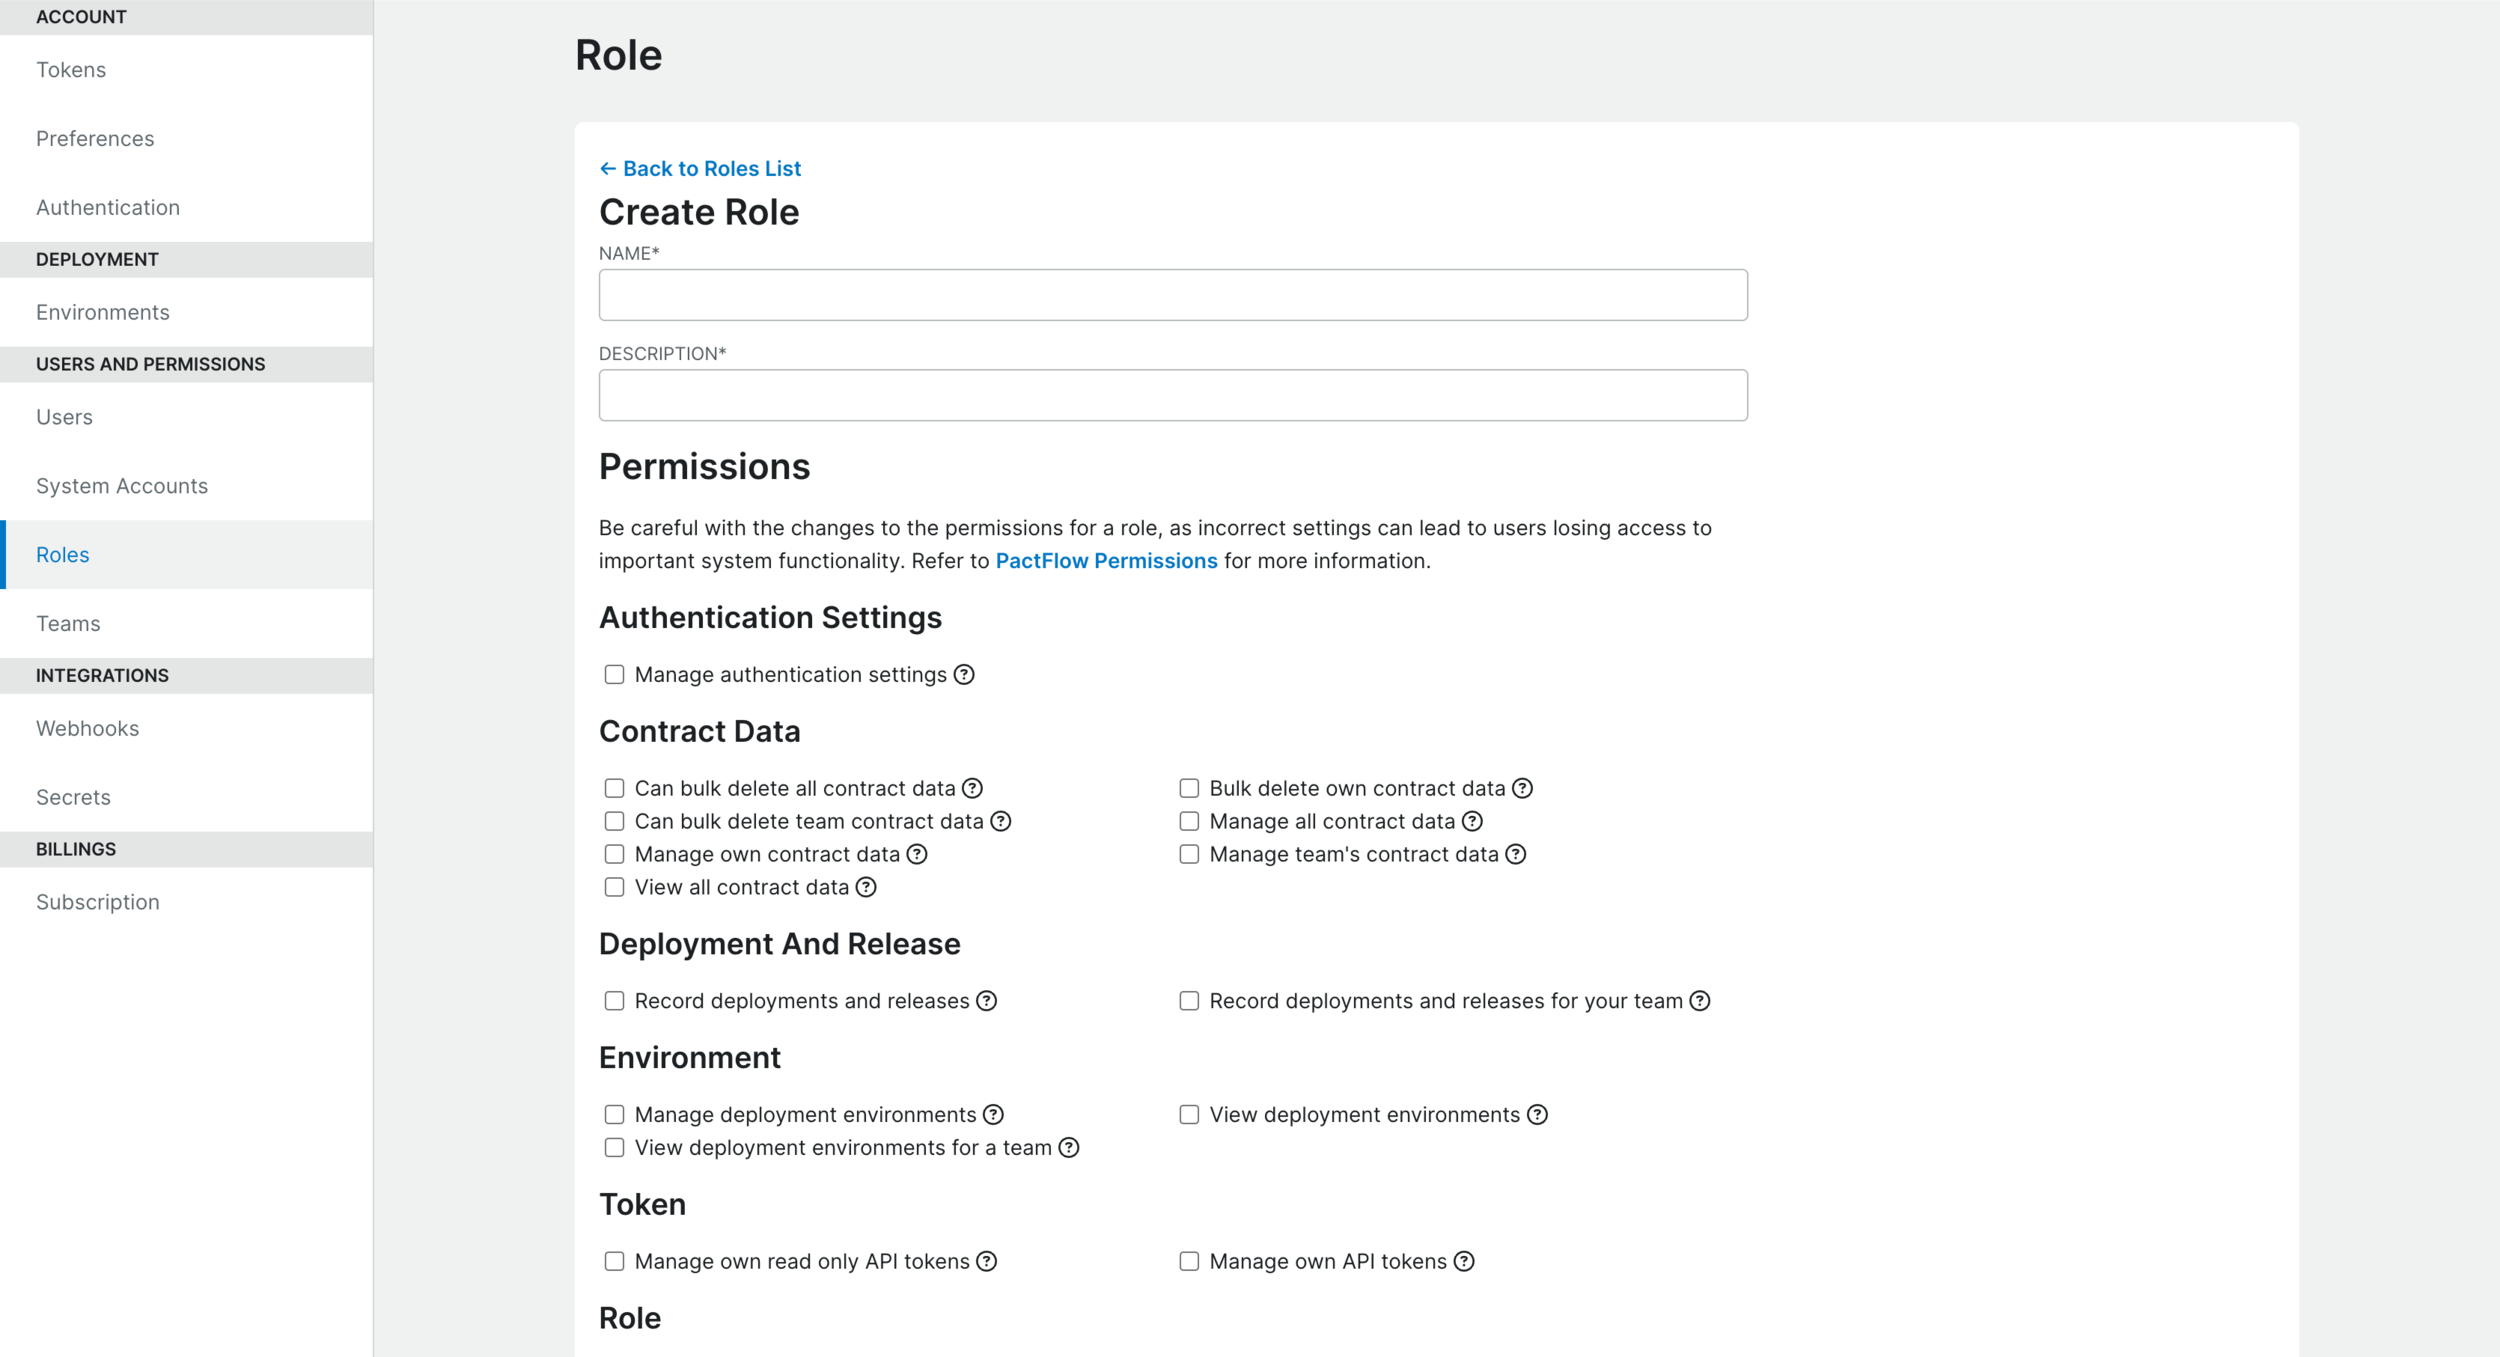Check Manage own read only API tokens

614,1262
